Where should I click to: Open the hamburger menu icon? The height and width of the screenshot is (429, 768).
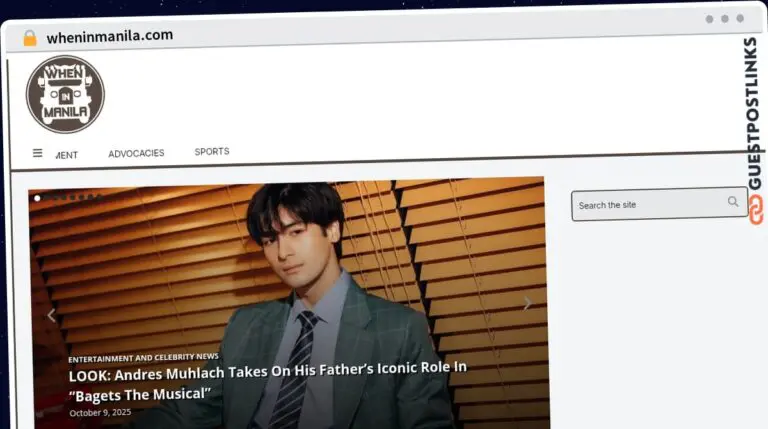point(37,153)
